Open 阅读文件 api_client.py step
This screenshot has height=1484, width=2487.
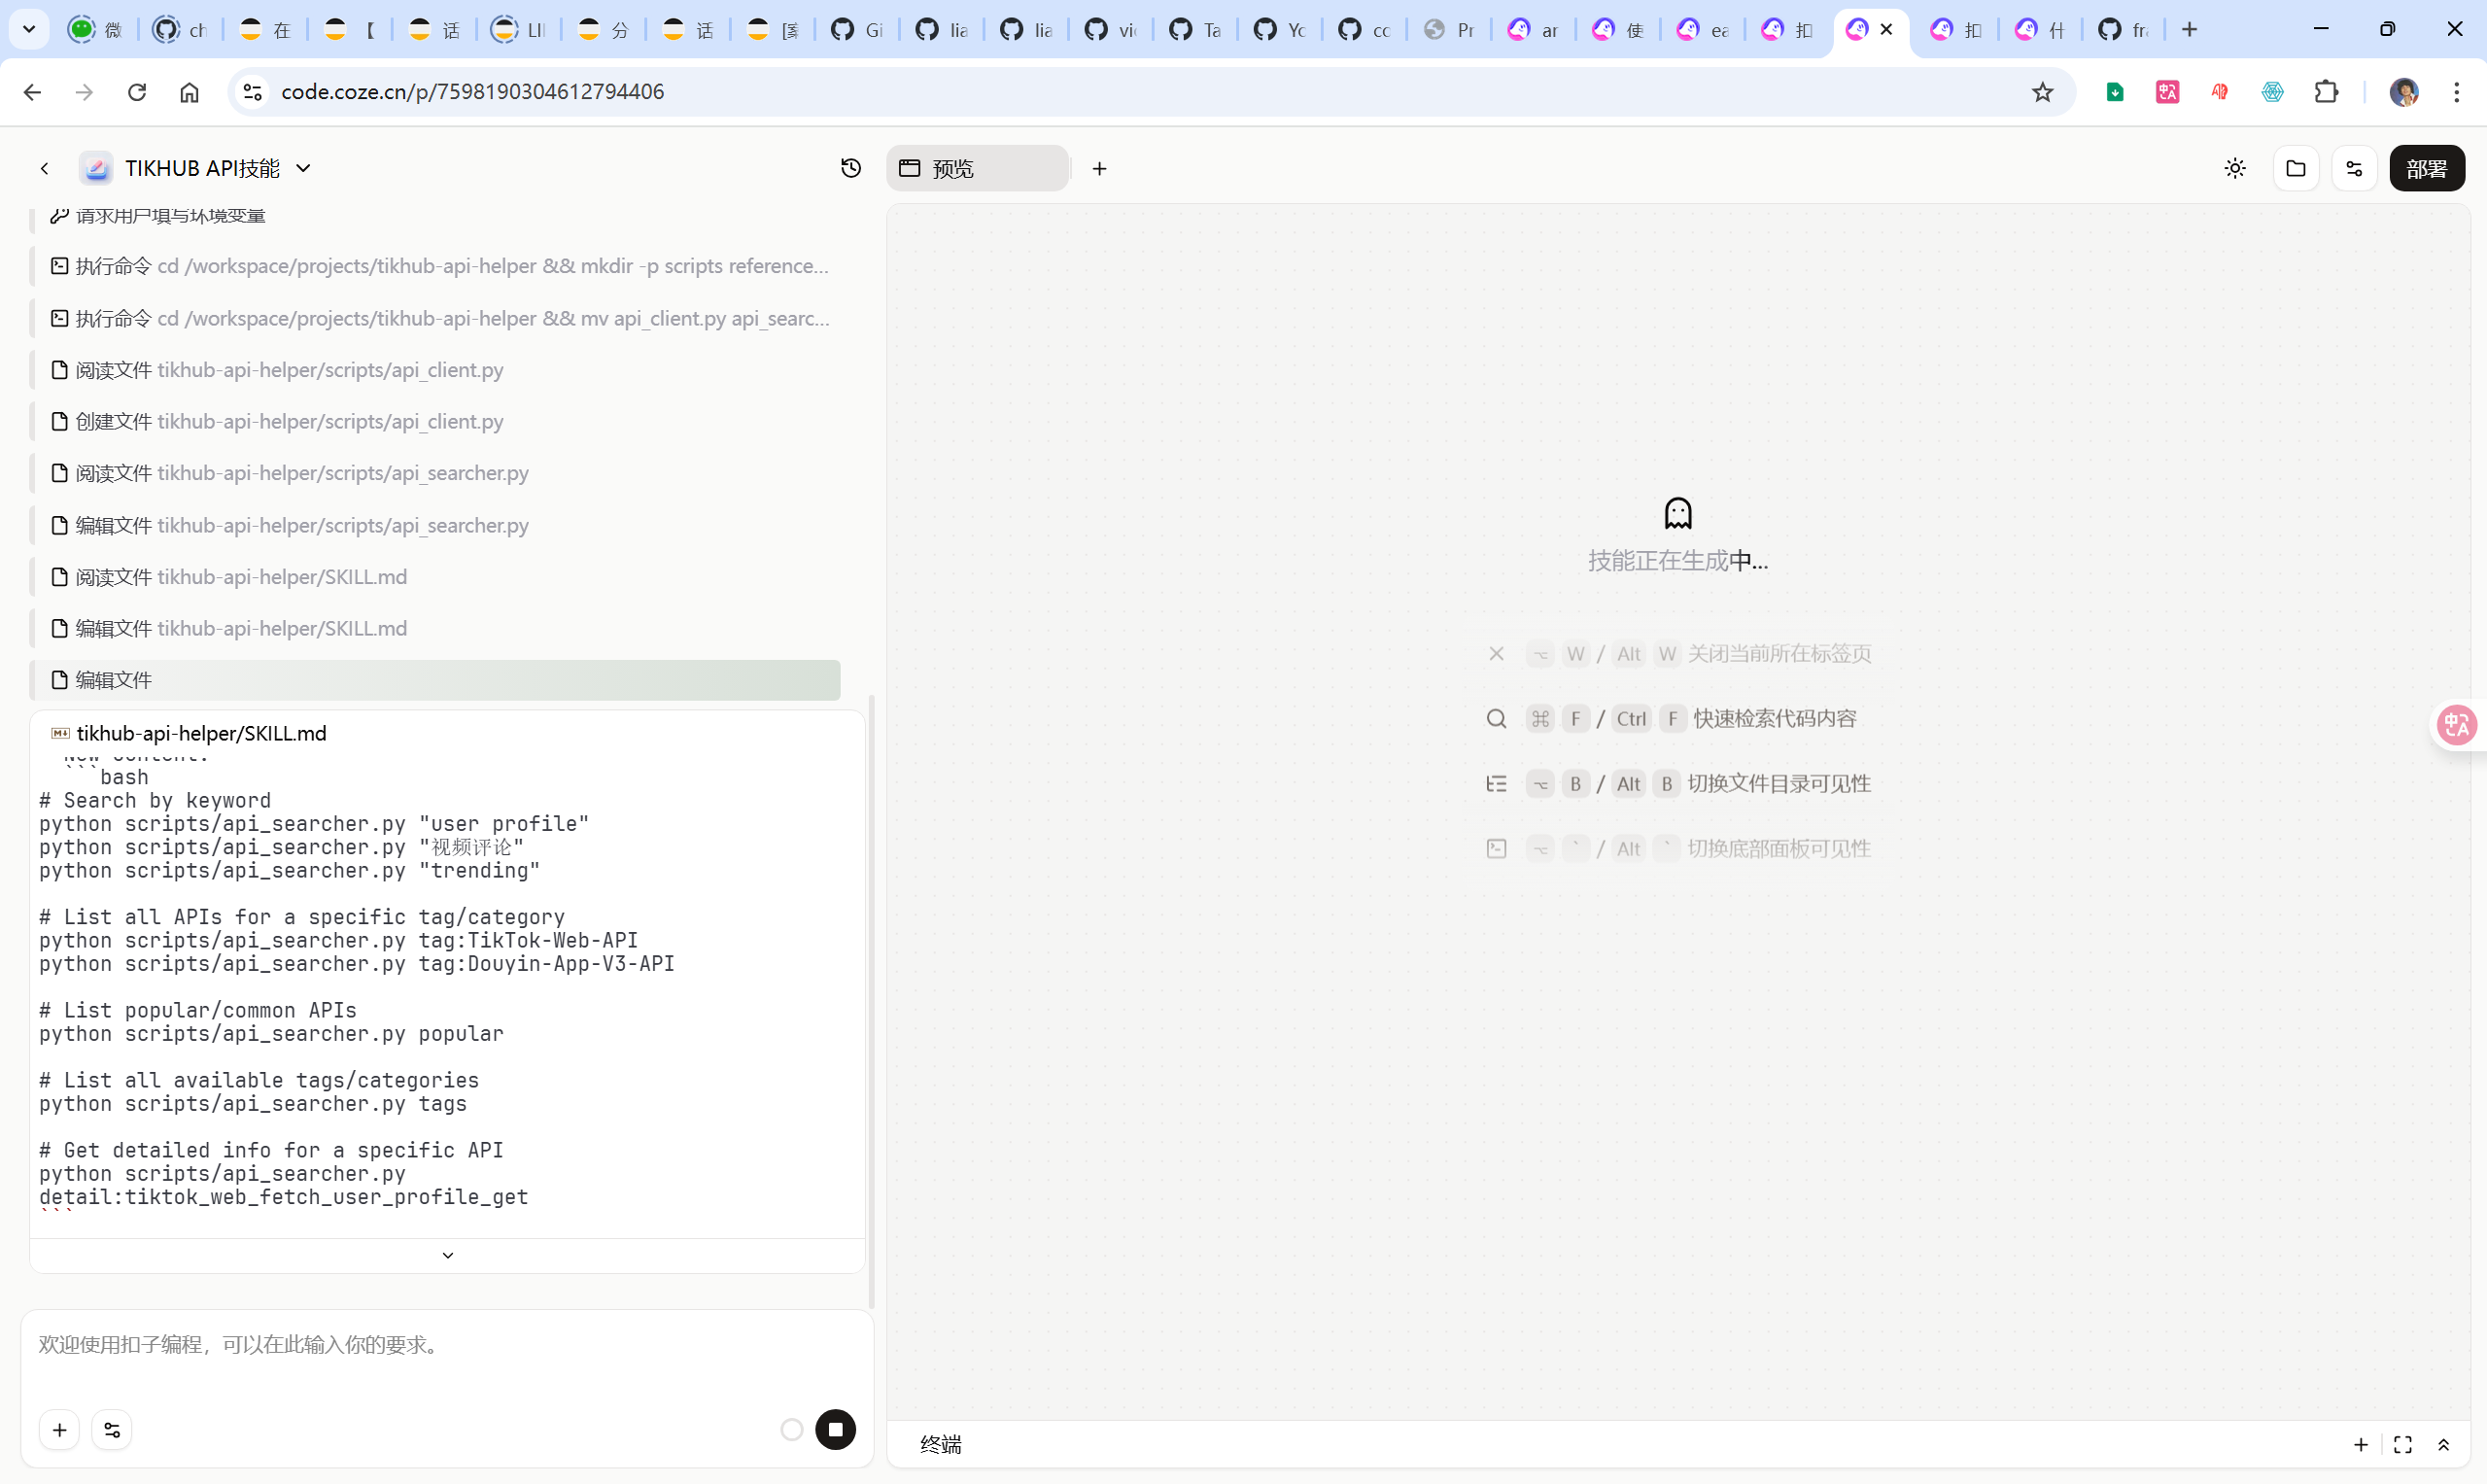click(x=435, y=370)
